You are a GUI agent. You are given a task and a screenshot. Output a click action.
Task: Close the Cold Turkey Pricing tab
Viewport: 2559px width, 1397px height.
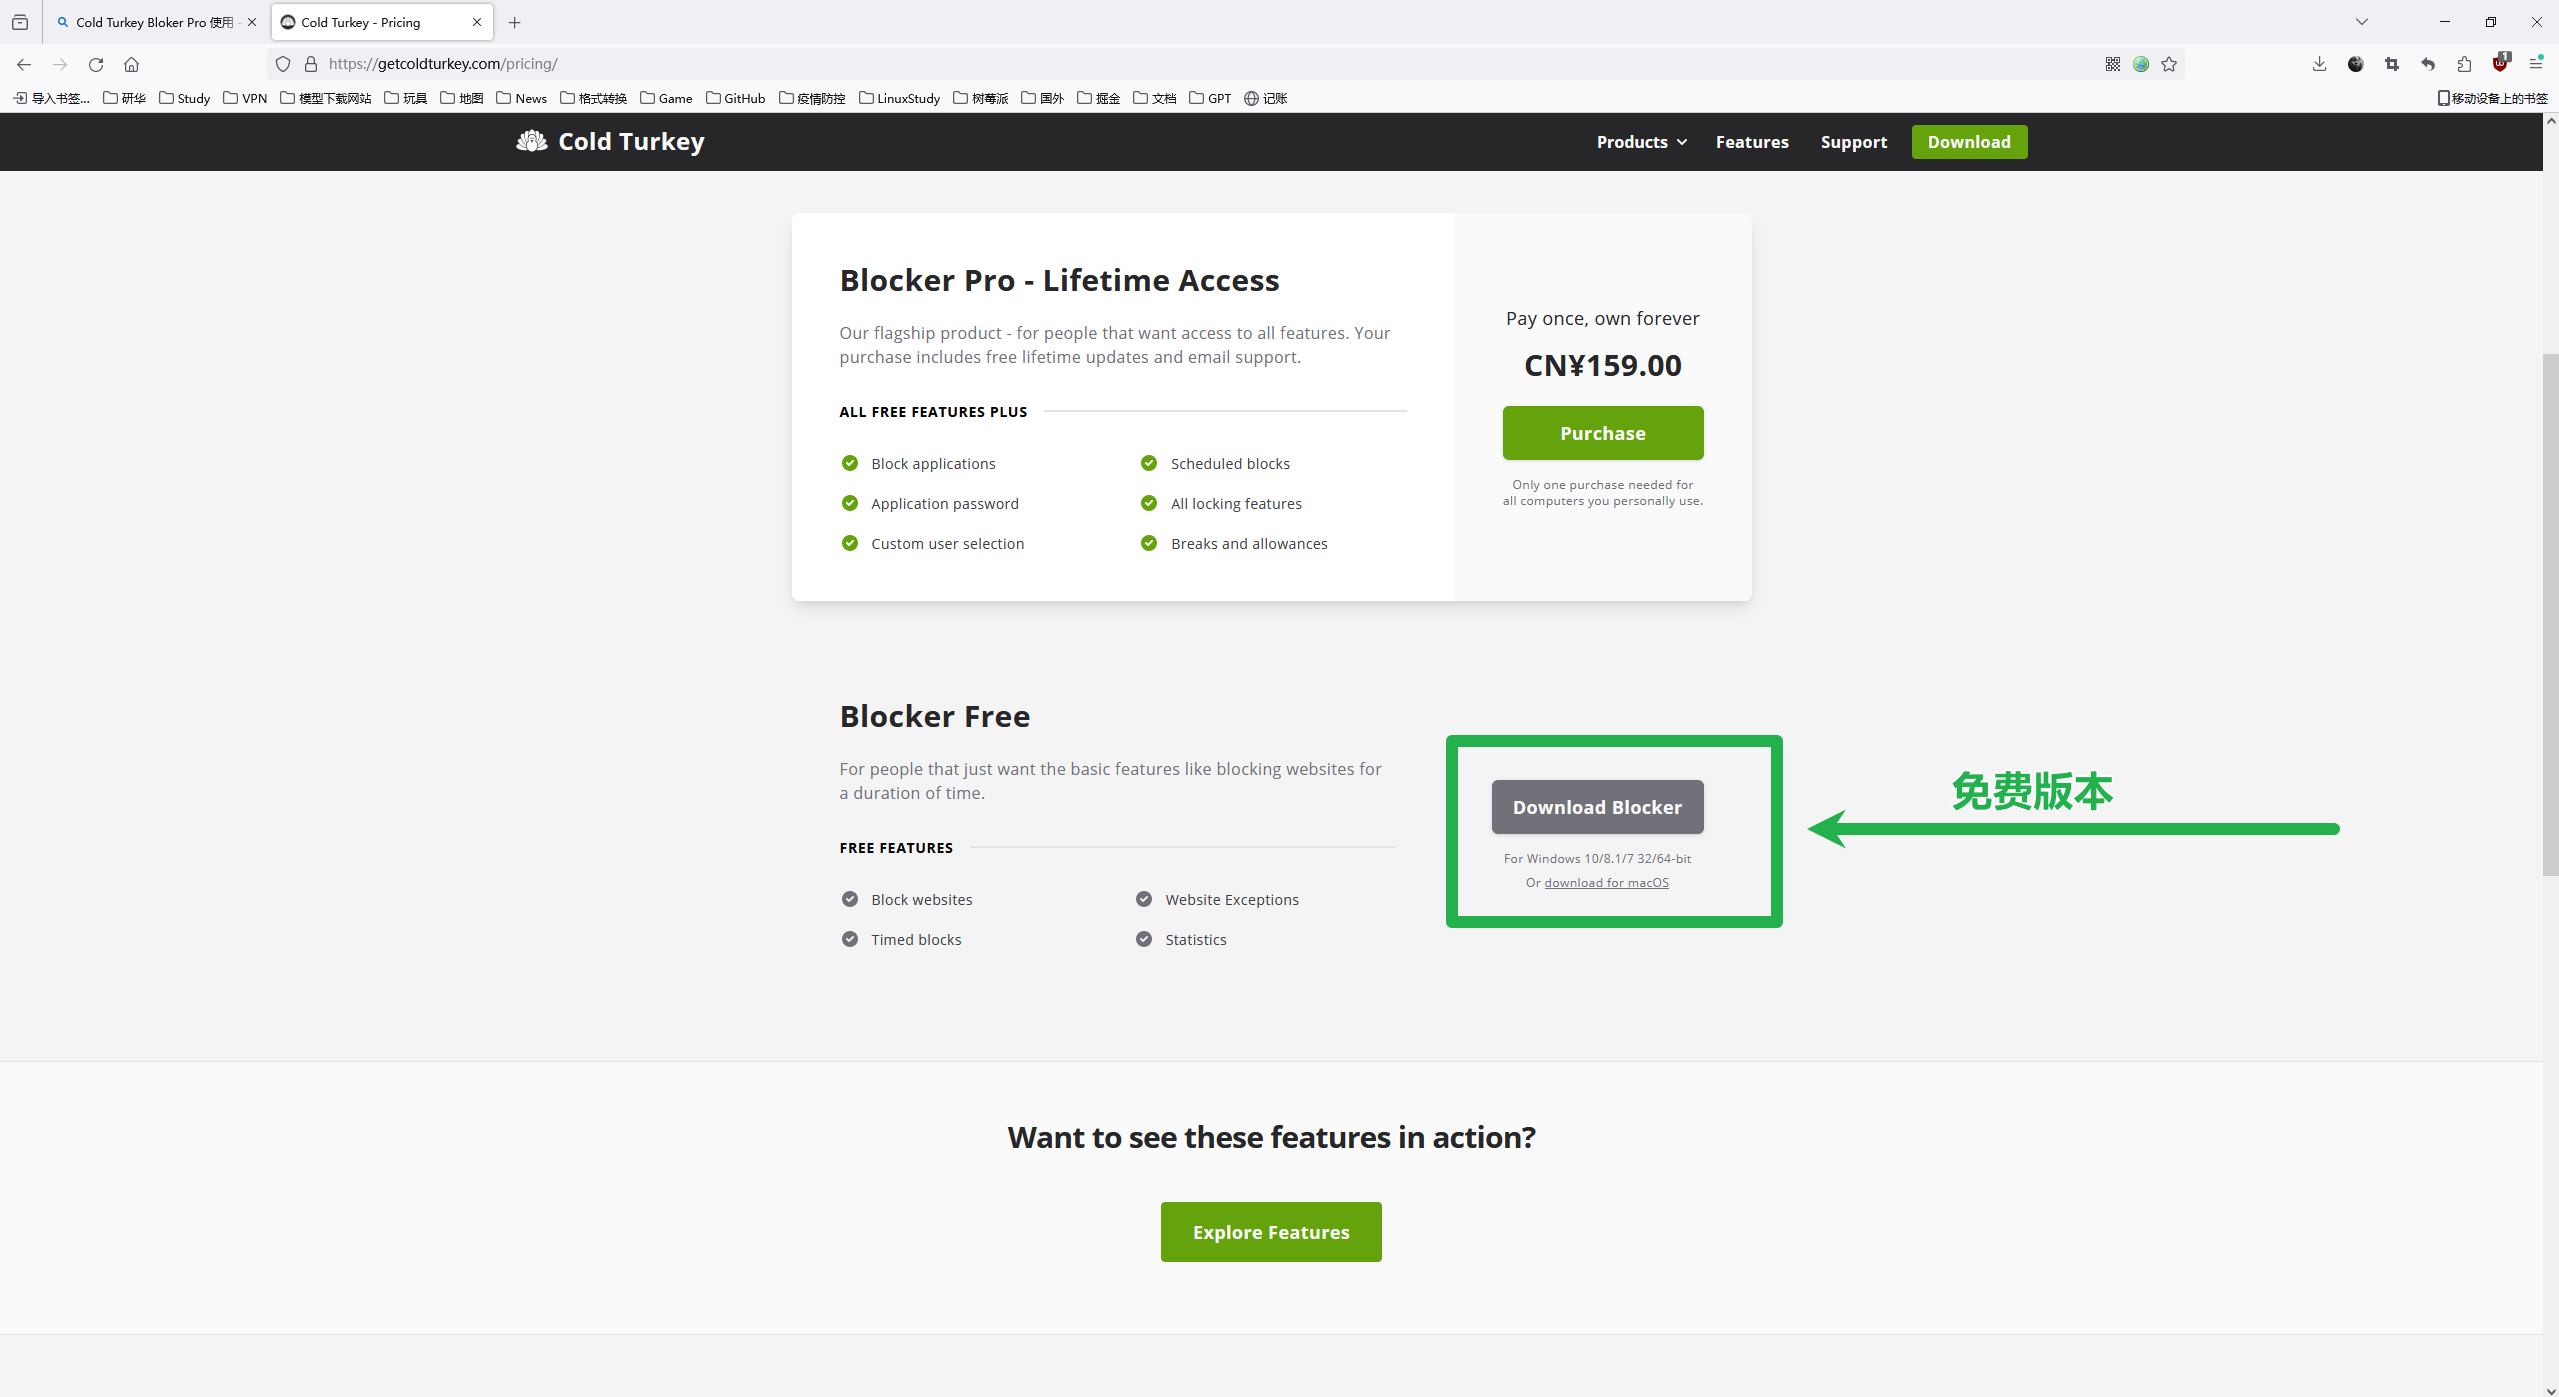click(x=477, y=22)
